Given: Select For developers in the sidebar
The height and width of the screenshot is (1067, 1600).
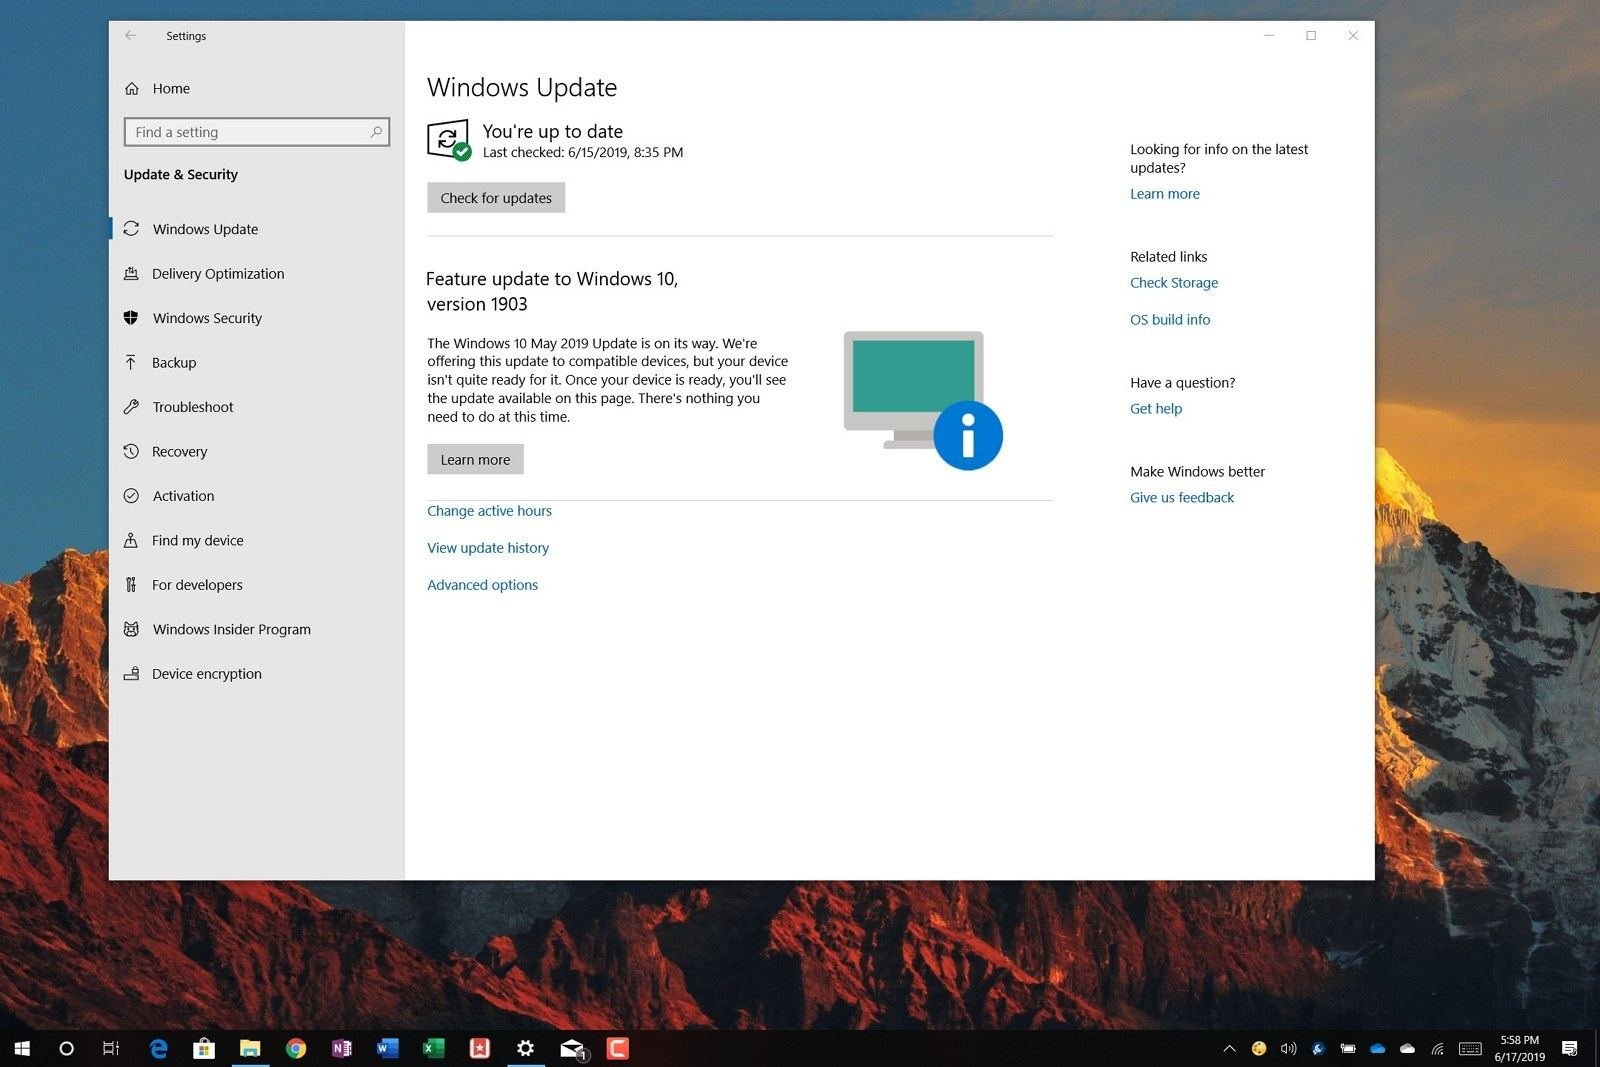Looking at the screenshot, I should (197, 585).
